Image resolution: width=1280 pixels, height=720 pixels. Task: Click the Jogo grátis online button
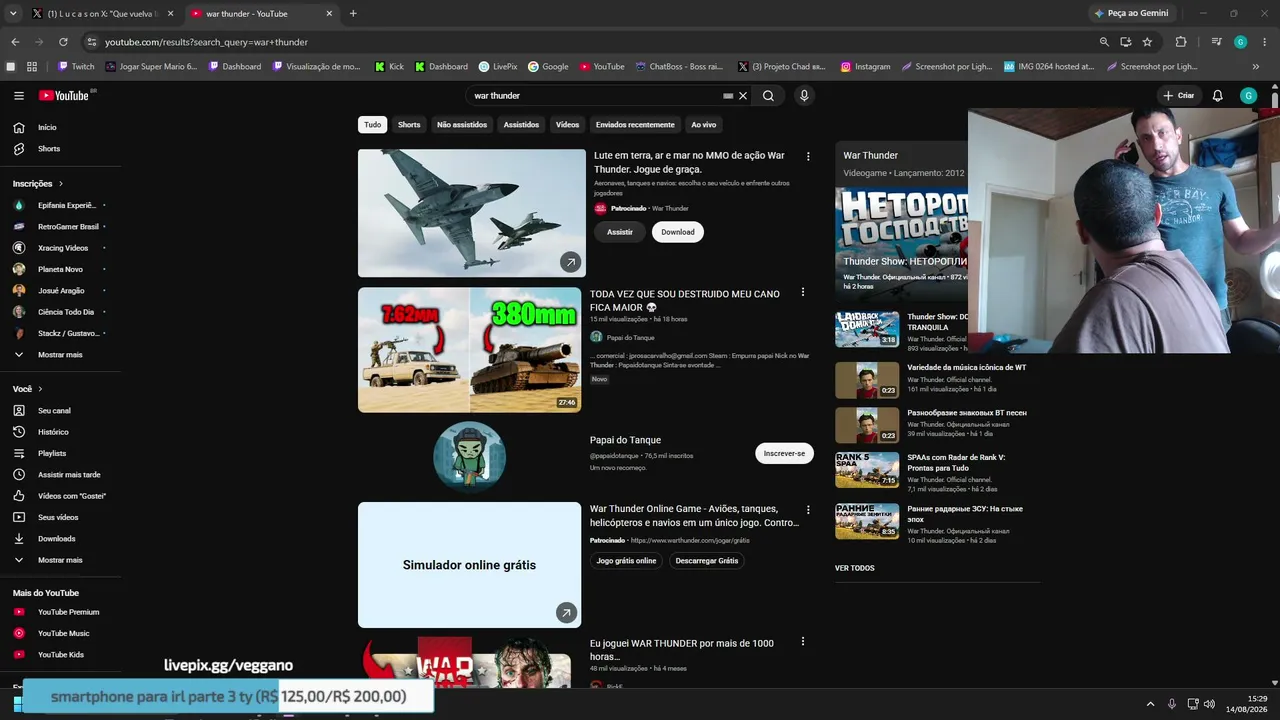[x=626, y=561]
